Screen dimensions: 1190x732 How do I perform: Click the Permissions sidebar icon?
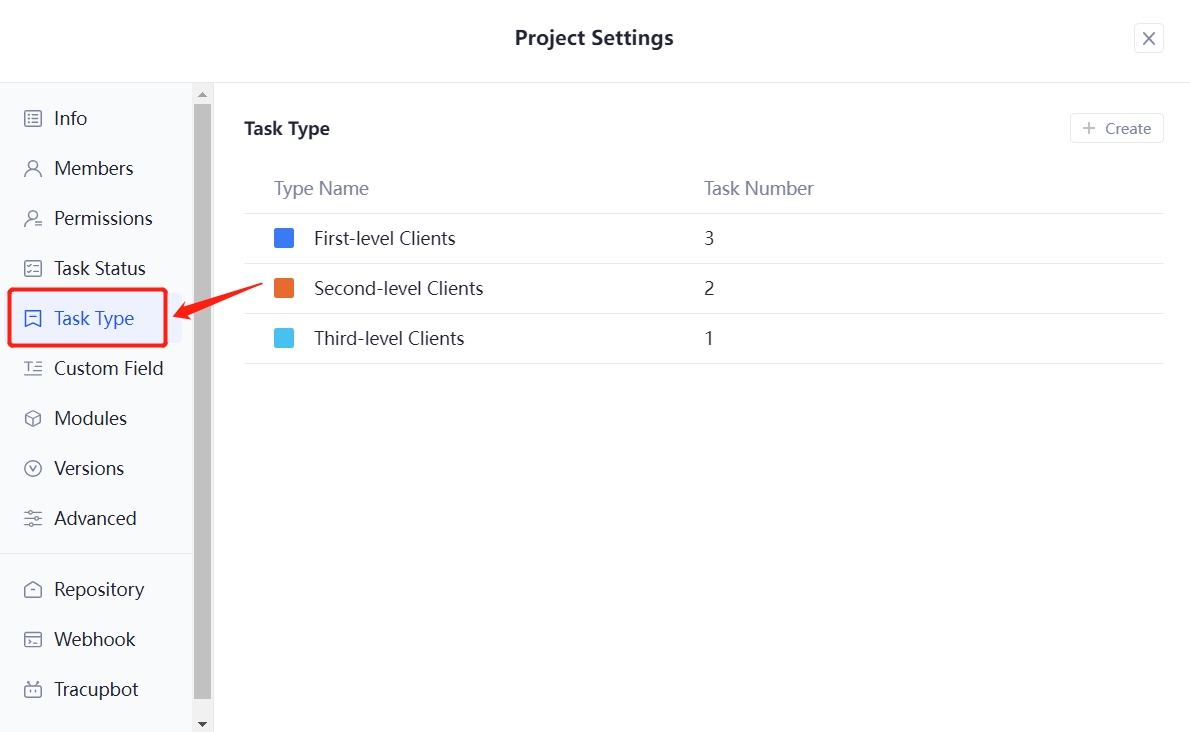[33, 218]
